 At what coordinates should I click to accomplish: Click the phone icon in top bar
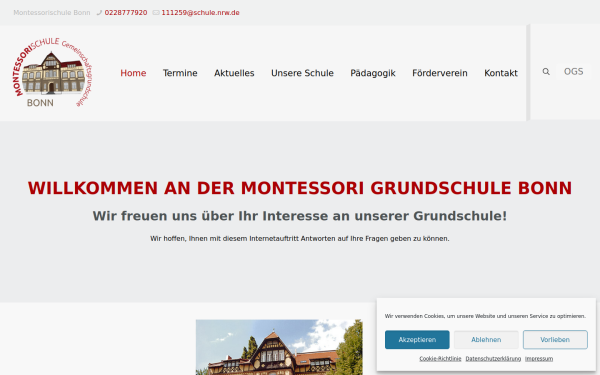click(x=99, y=13)
